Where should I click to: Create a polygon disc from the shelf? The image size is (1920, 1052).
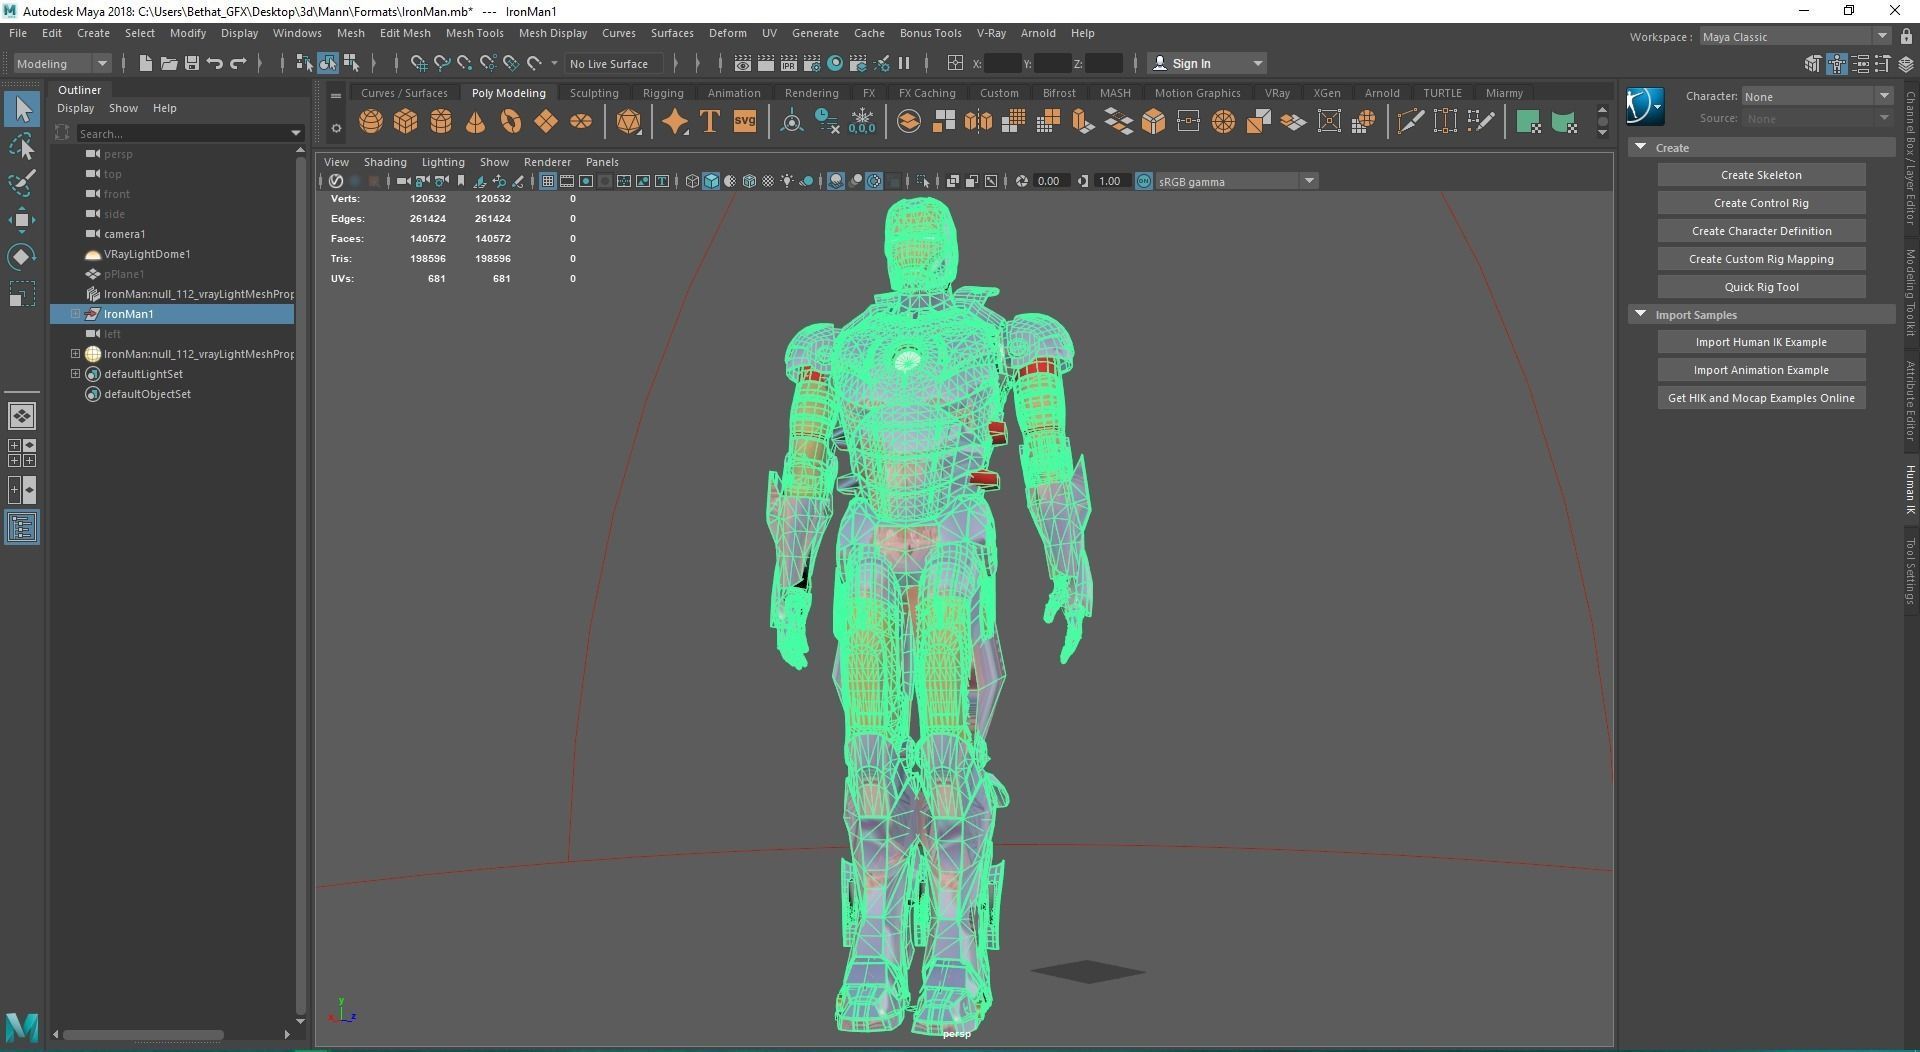coord(580,122)
